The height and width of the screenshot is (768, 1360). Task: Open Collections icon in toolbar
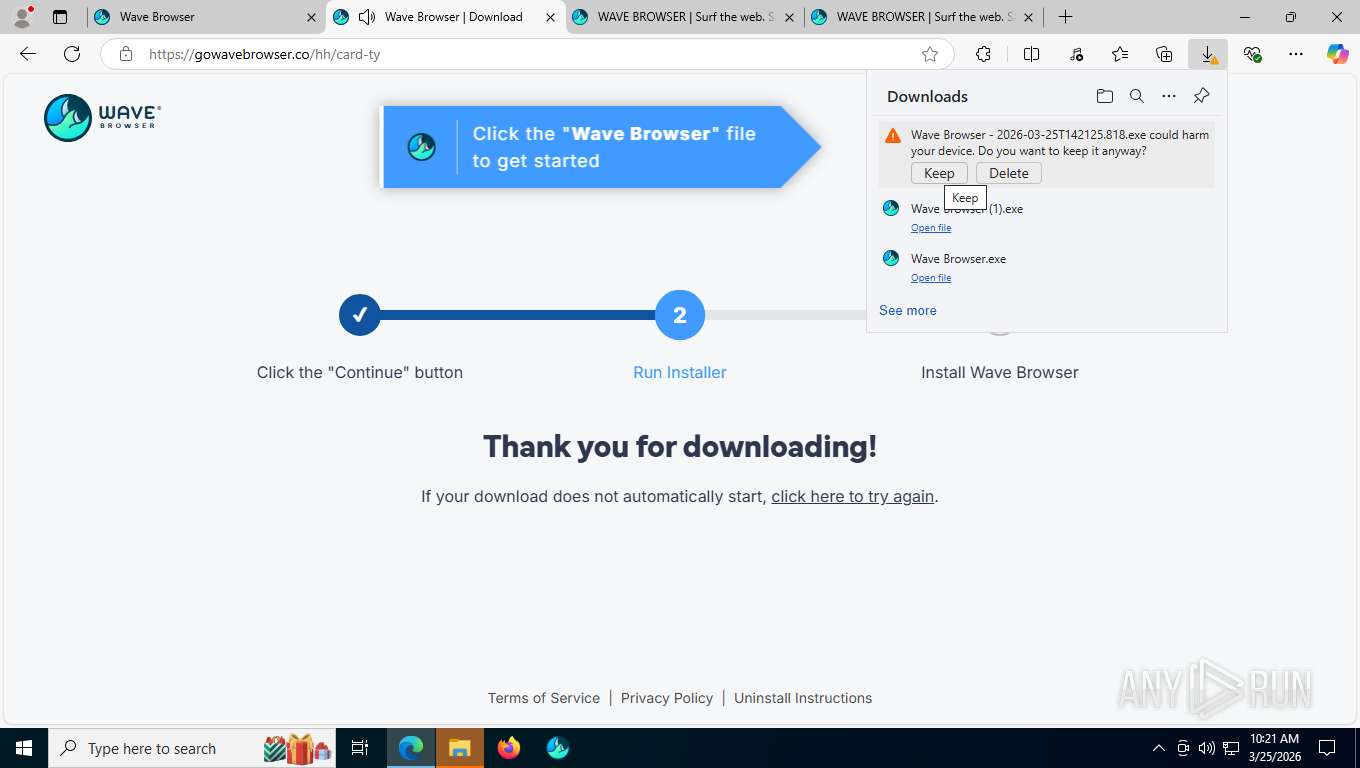1164,54
